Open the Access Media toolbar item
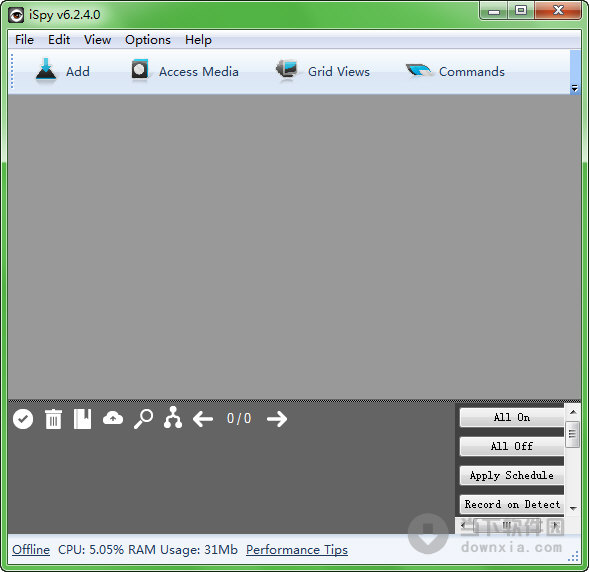 185,71
